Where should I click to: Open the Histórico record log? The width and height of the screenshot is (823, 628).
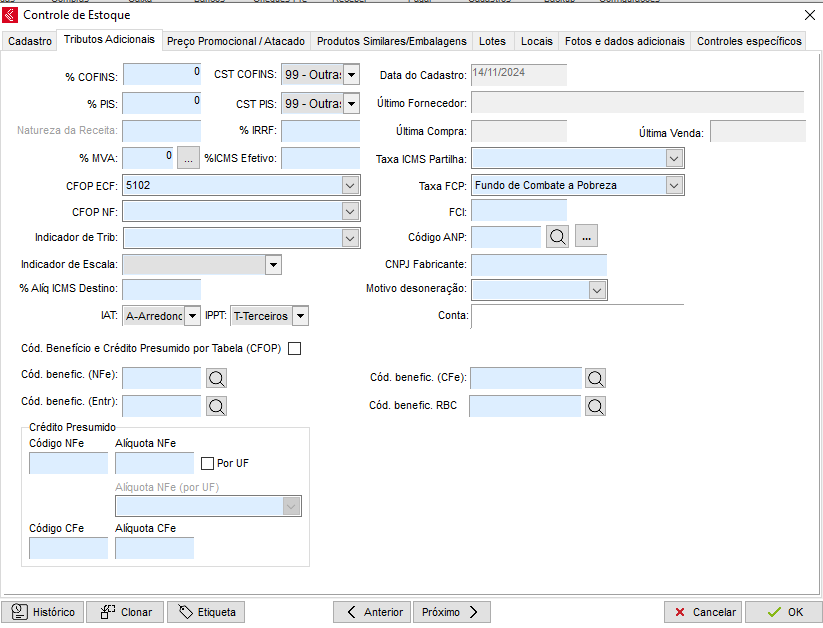43,612
